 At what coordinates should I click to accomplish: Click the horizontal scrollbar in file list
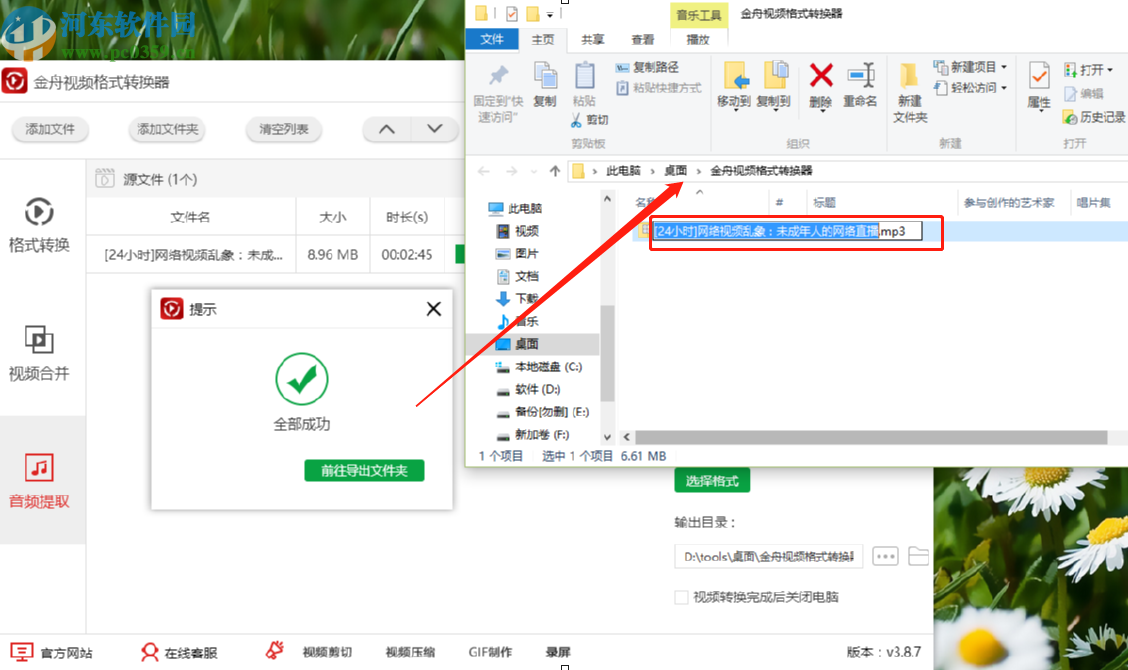point(870,438)
